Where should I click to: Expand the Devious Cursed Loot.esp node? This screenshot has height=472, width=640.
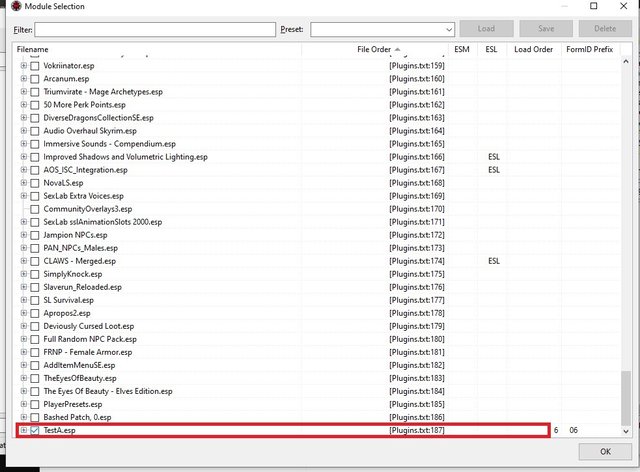coord(24,326)
